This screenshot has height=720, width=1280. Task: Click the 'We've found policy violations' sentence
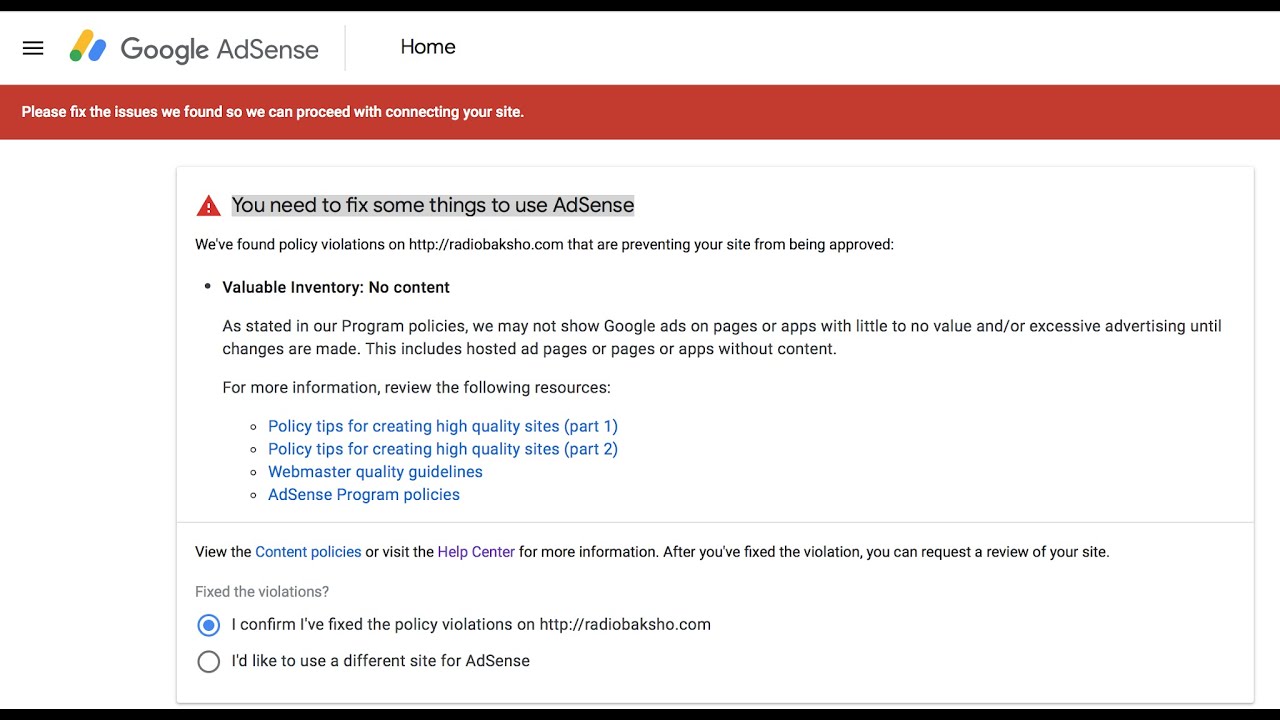(x=544, y=244)
